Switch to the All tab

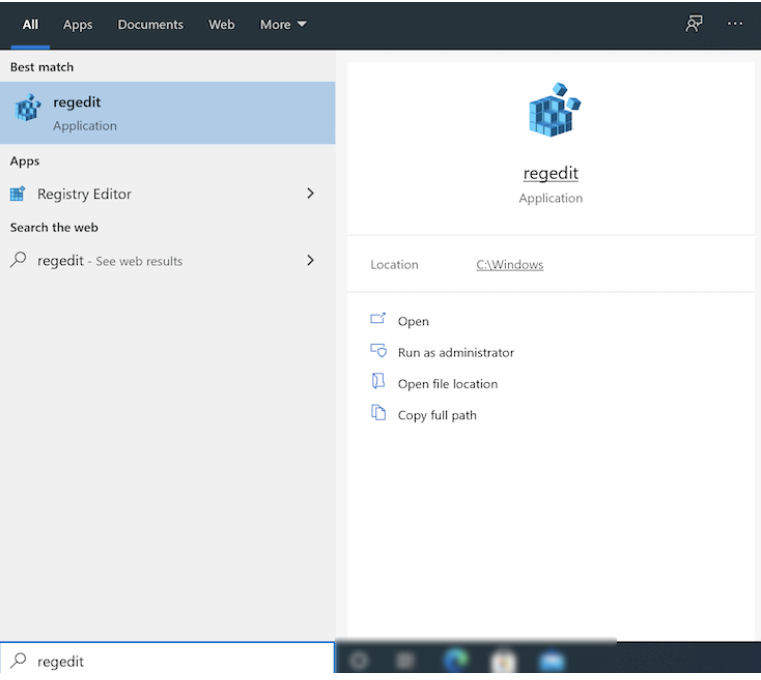coord(30,25)
